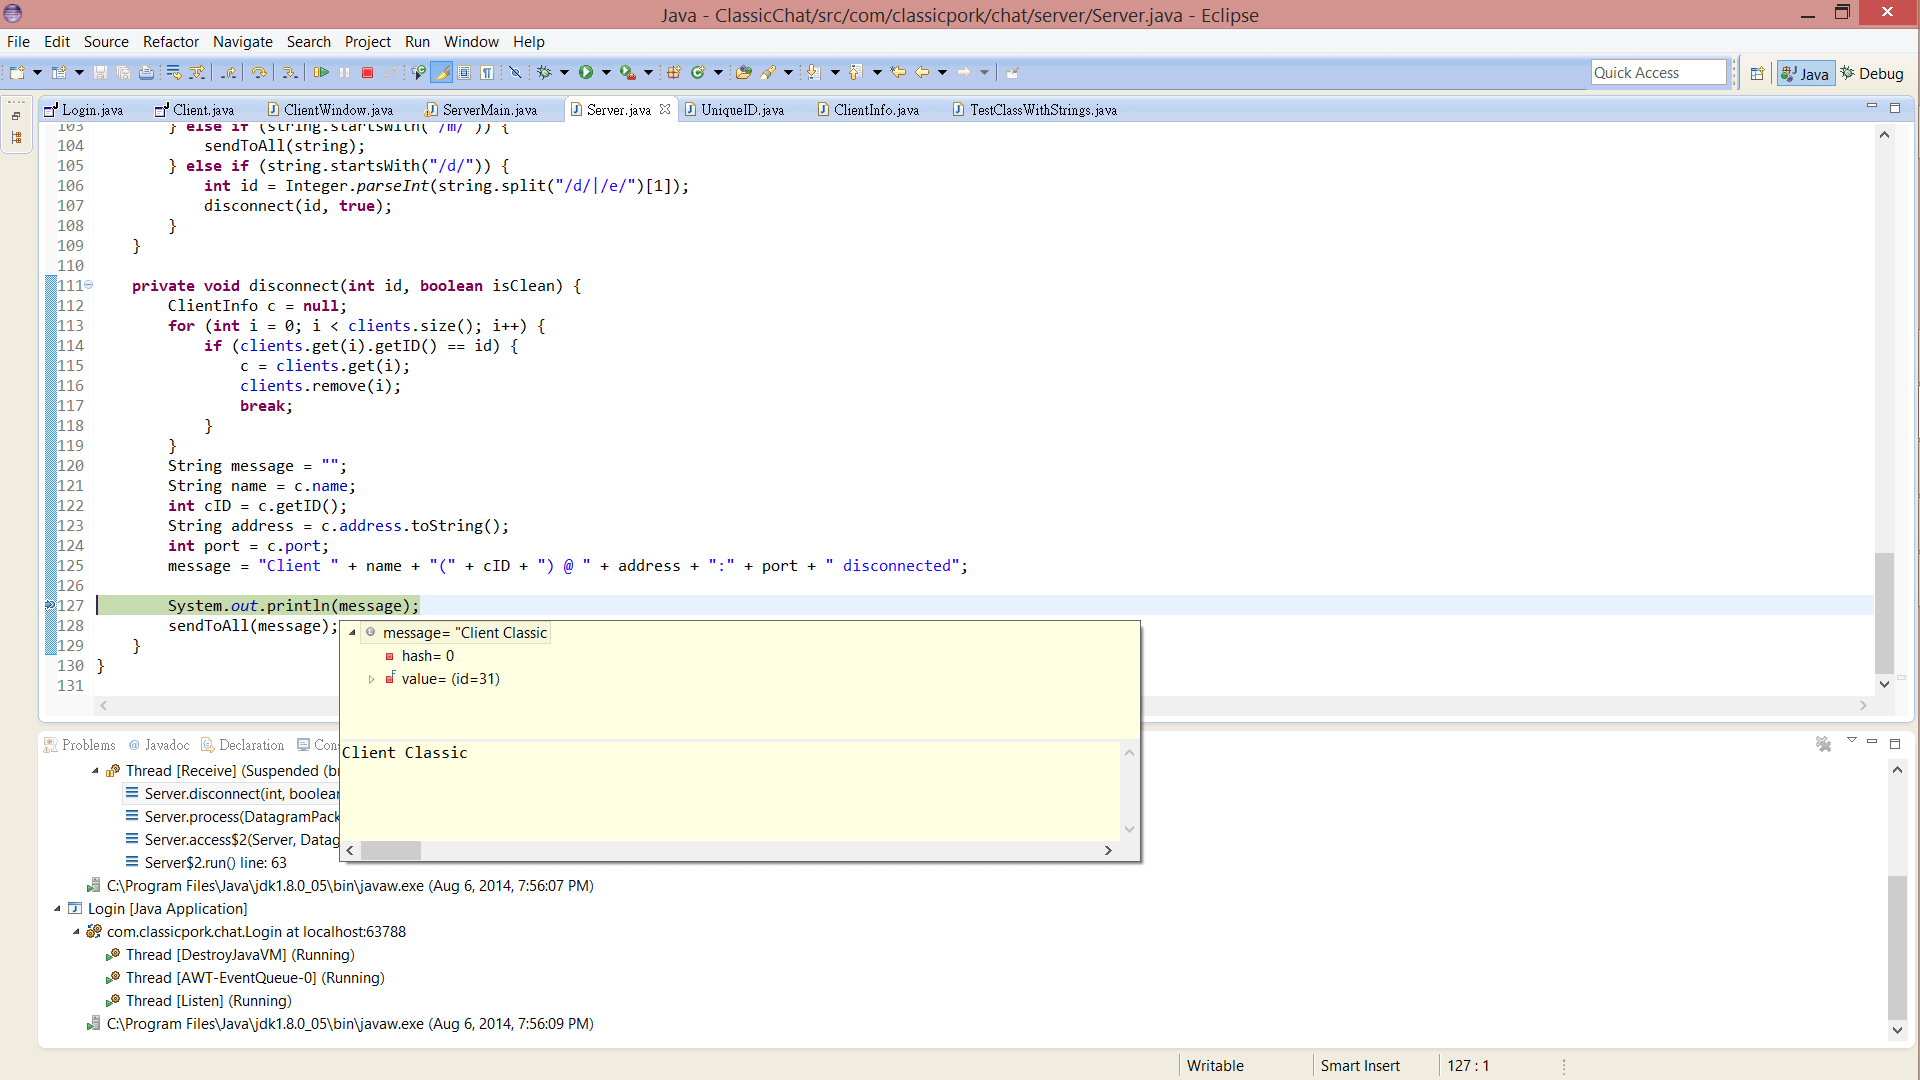This screenshot has width=1920, height=1080.
Task: Expand the value= (id=31) node
Action: point(371,679)
